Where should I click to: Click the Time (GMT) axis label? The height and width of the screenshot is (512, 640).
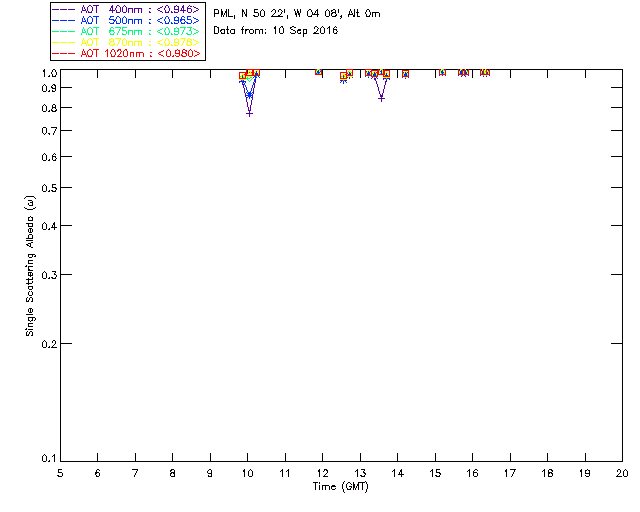[340, 487]
